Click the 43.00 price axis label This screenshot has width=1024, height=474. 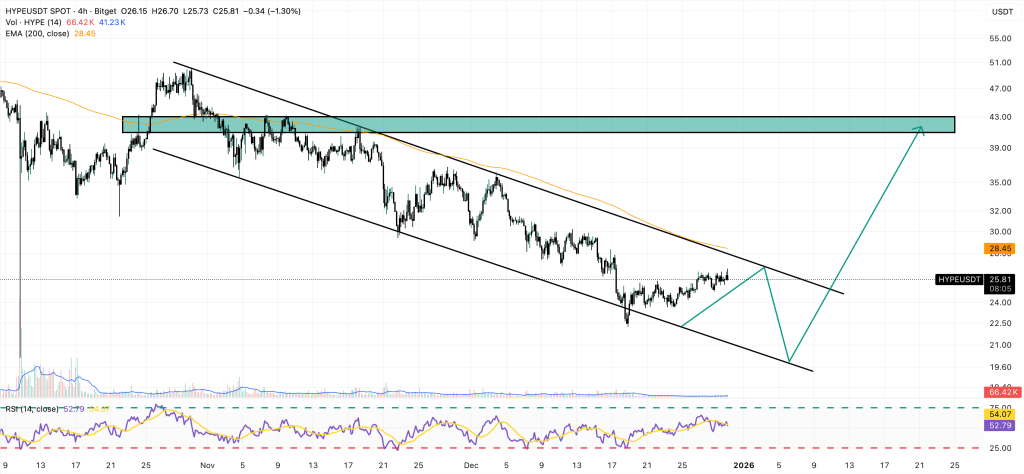[1001, 117]
